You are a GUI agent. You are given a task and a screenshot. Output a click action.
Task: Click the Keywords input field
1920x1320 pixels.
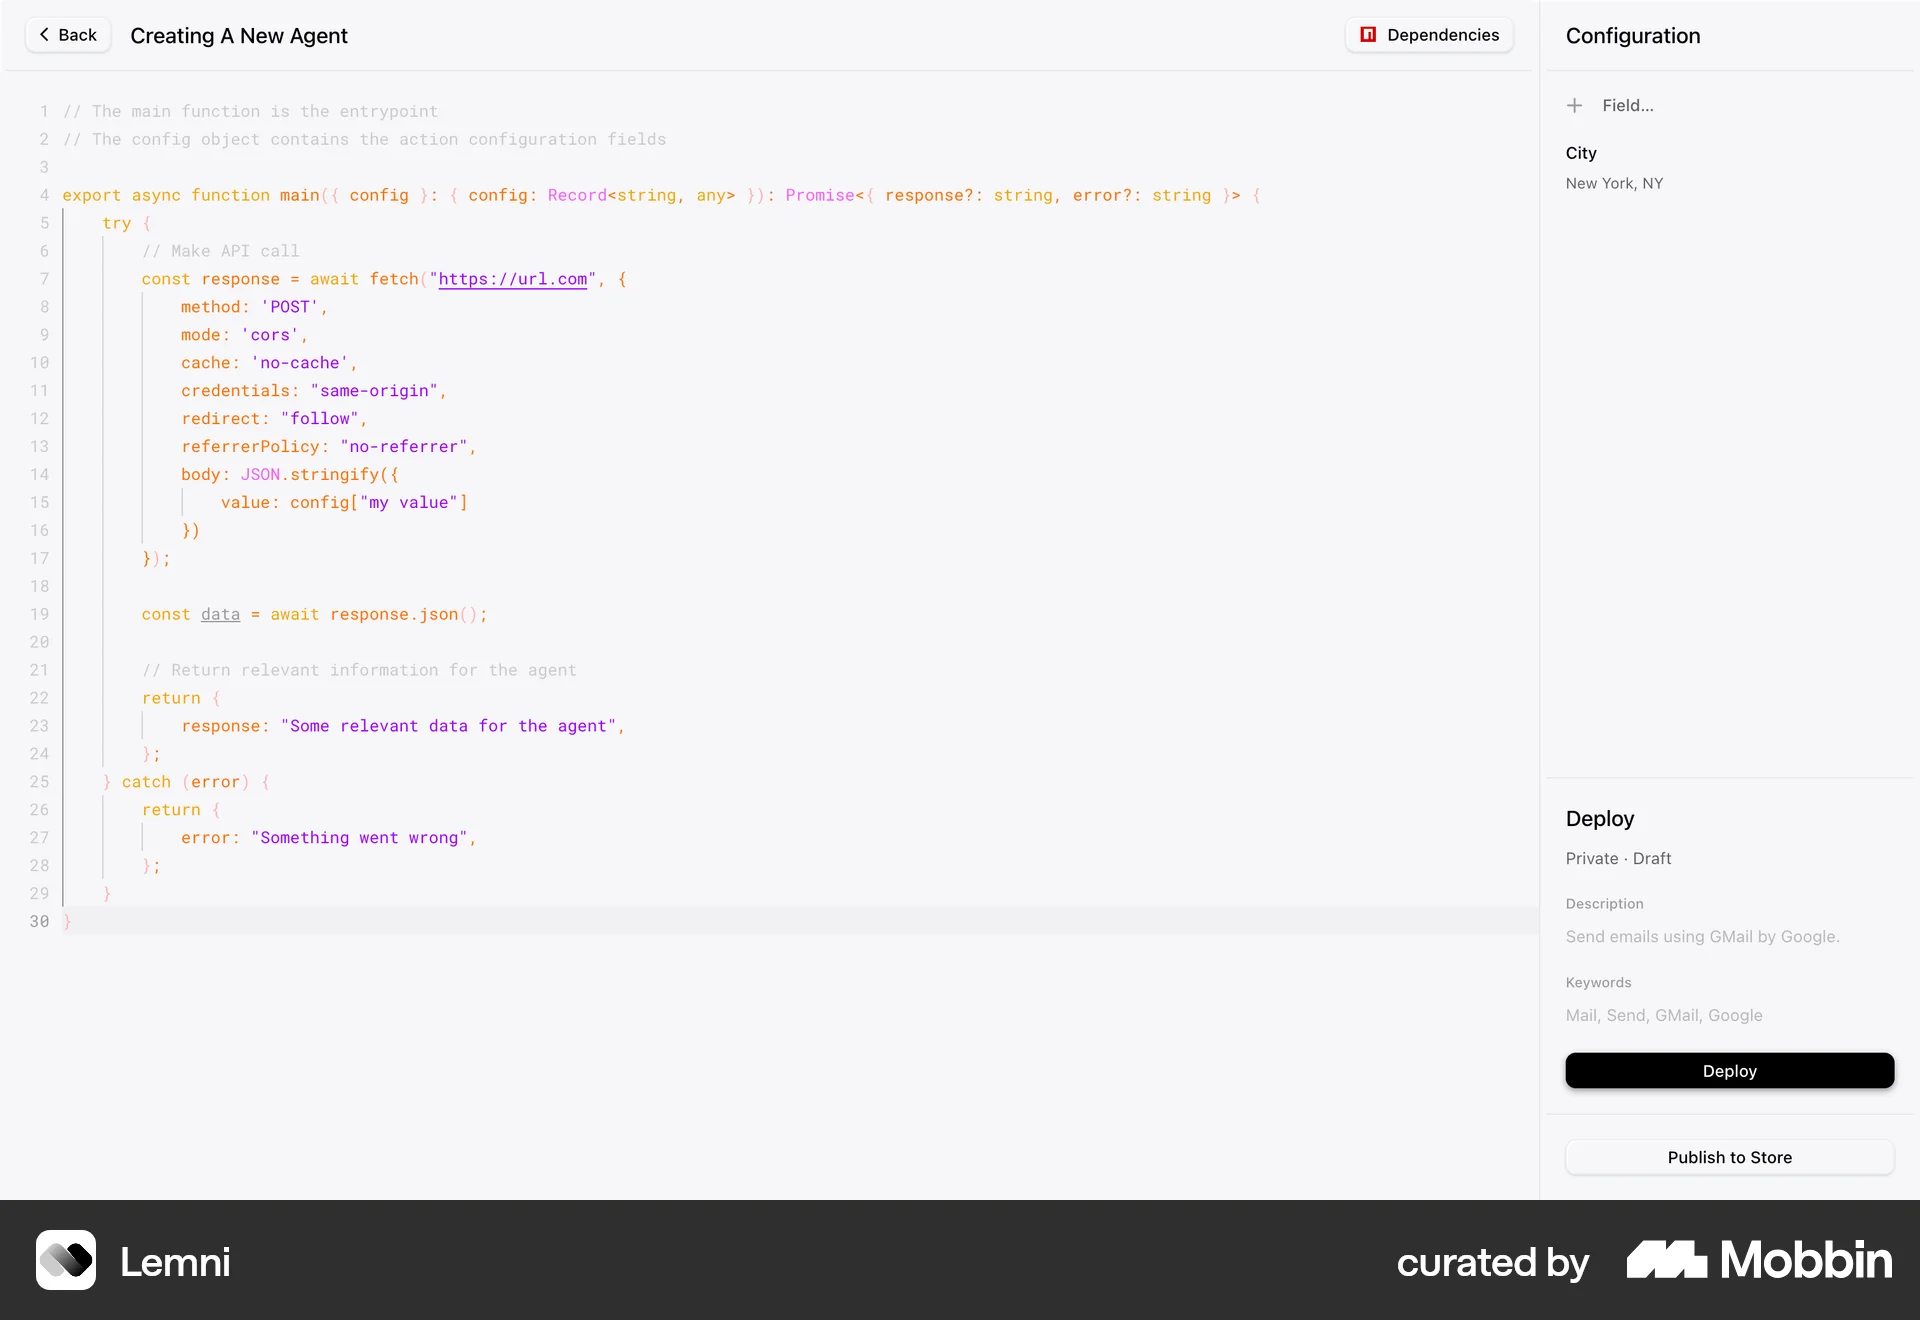[x=1663, y=1015]
